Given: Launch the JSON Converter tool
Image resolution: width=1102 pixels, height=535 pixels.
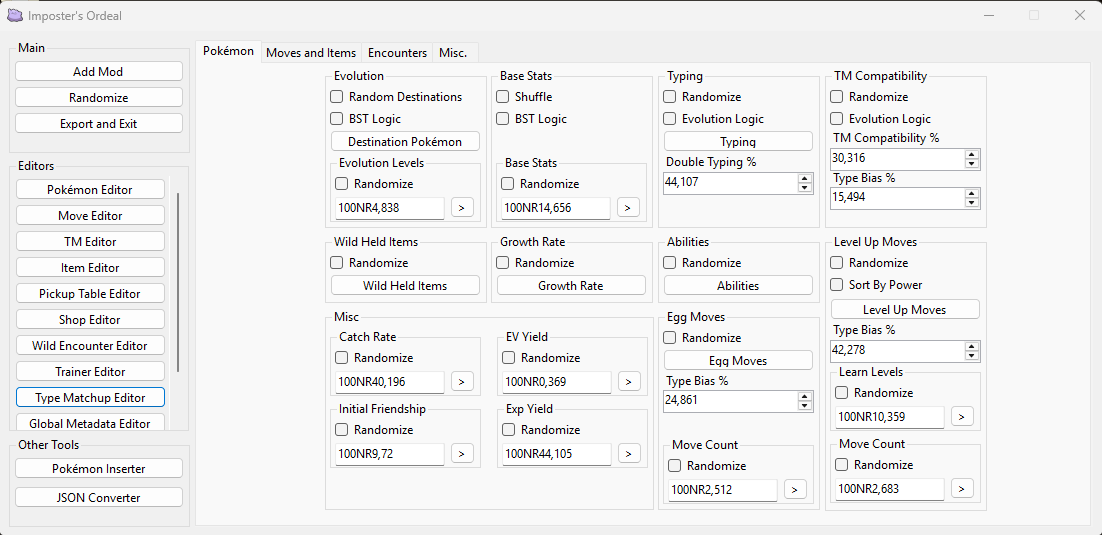Looking at the screenshot, I should (x=98, y=498).
